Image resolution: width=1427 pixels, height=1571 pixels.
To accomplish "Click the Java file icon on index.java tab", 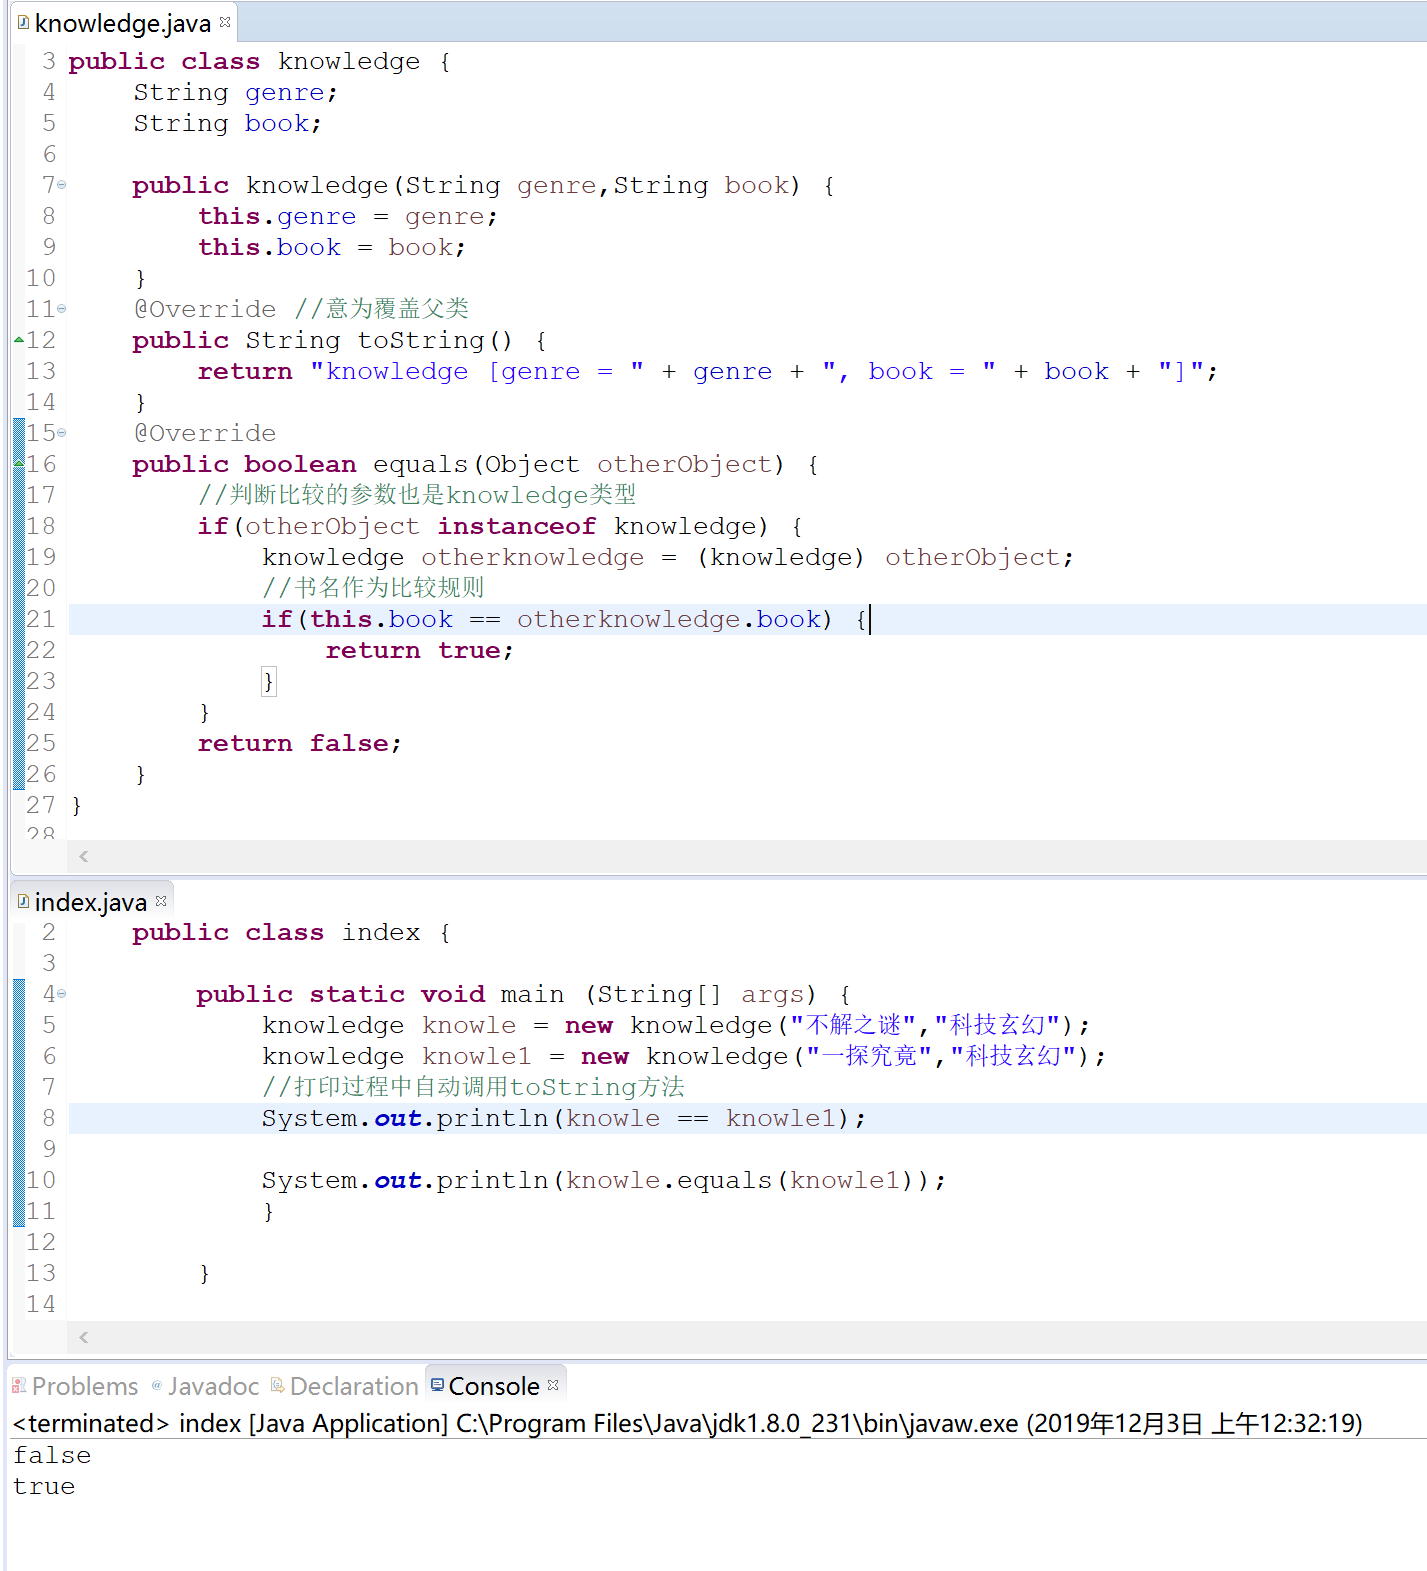I will click(23, 901).
